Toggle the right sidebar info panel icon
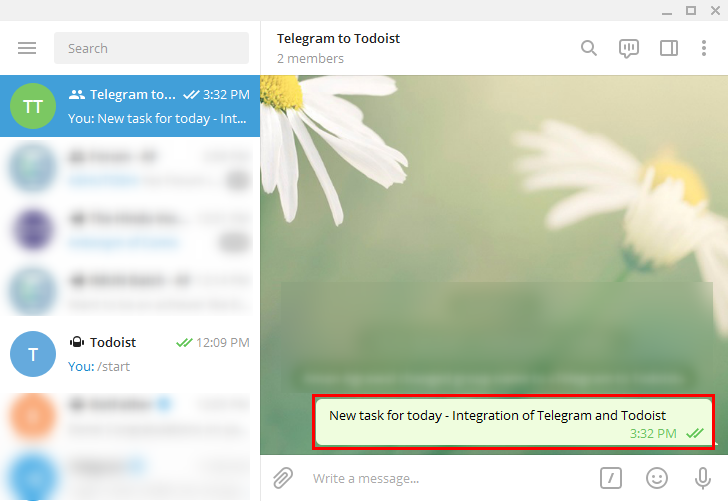Image resolution: width=728 pixels, height=501 pixels. coord(669,48)
